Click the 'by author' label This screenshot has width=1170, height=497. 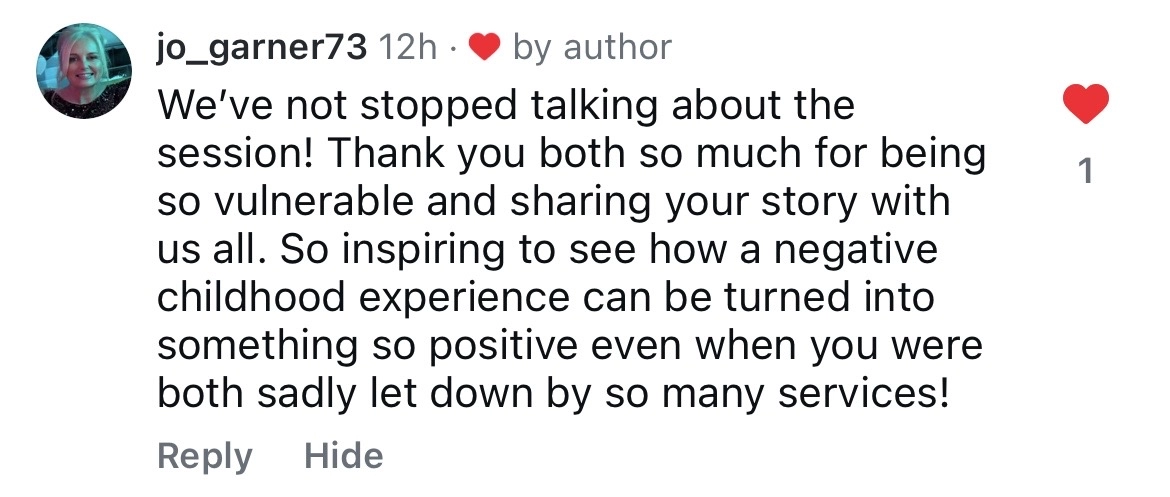point(592,47)
